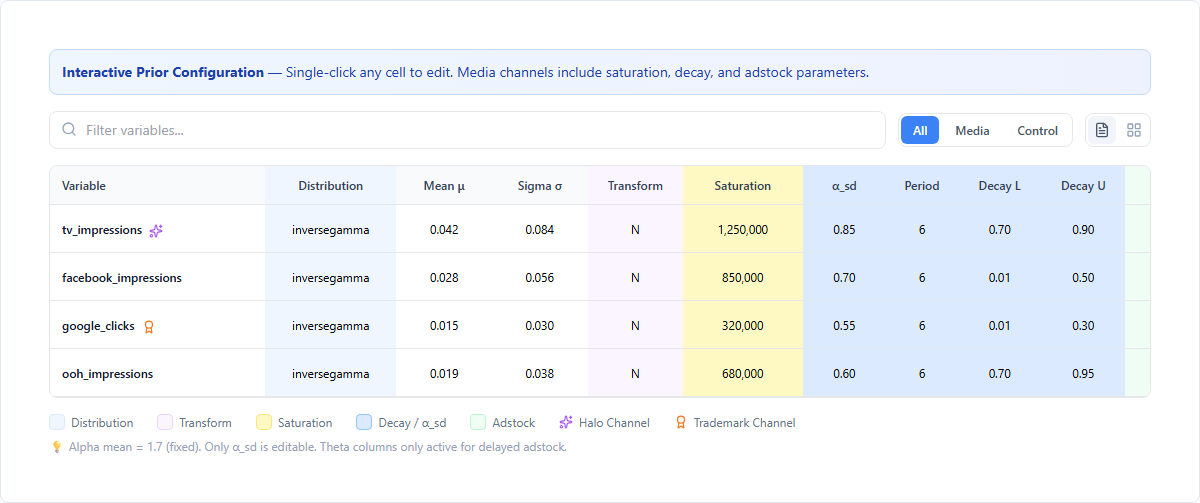This screenshot has width=1200, height=503.
Task: Edit Decay U value 0.50
Action: pyautogui.click(x=1083, y=278)
